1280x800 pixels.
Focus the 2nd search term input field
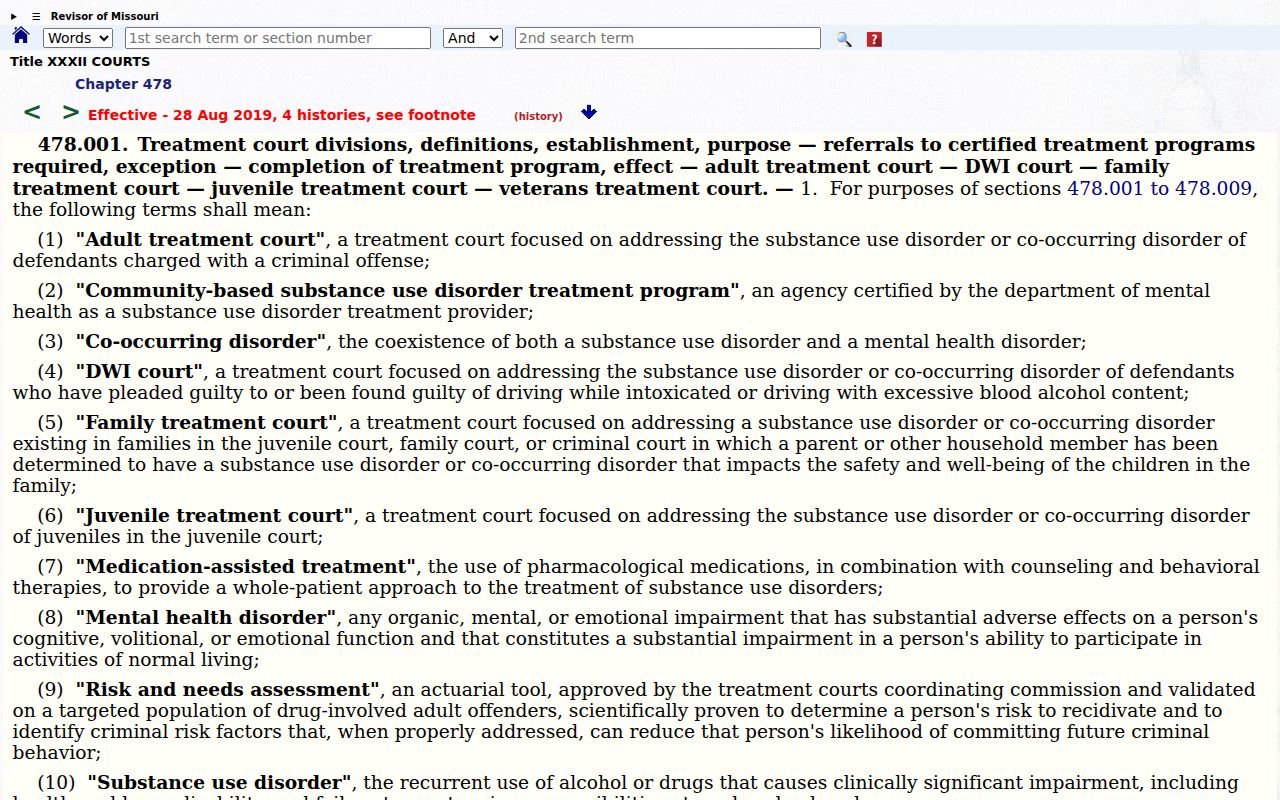[668, 38]
